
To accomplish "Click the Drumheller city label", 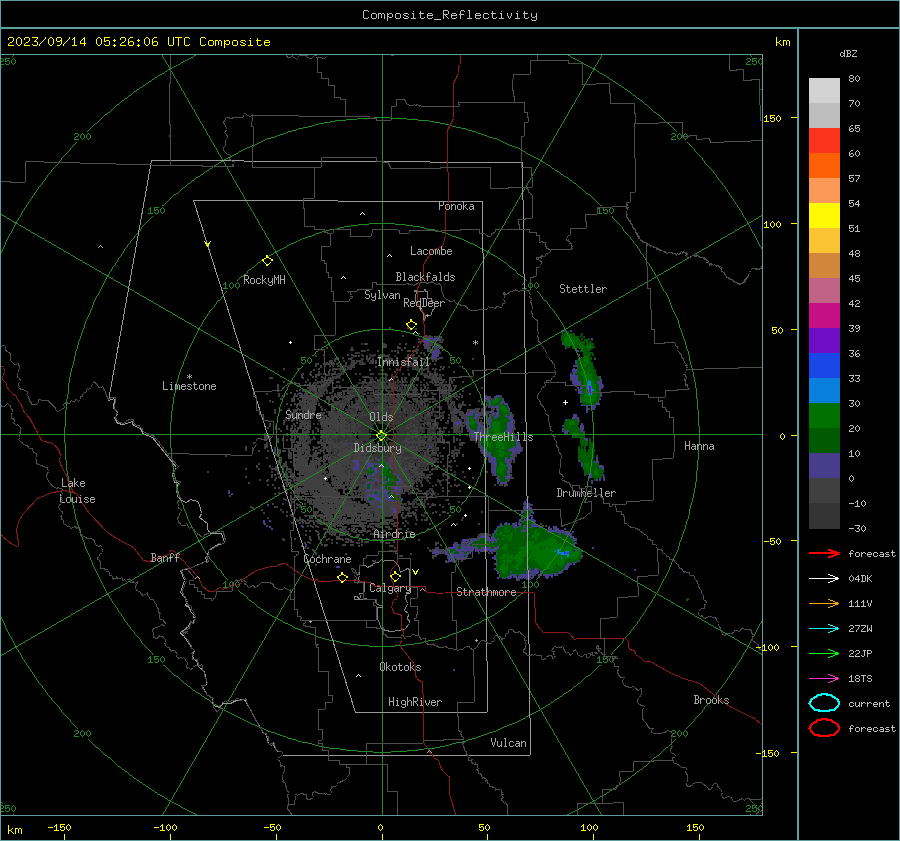I will [x=586, y=493].
